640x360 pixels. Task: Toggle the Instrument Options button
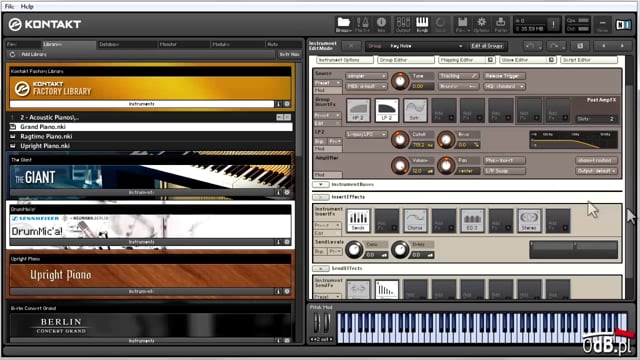point(344,60)
